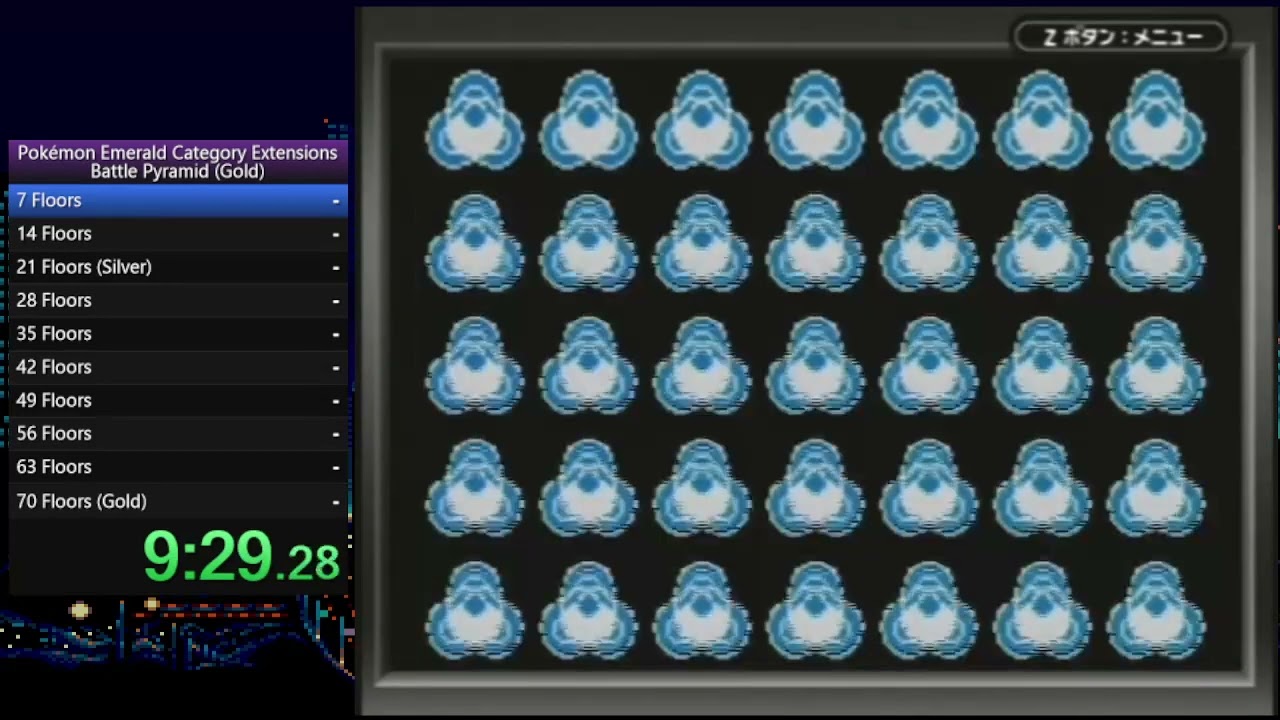Click the "Pokémon Emerald Category Extensions" title
Image resolution: width=1280 pixels, height=720 pixels.
coord(177,153)
